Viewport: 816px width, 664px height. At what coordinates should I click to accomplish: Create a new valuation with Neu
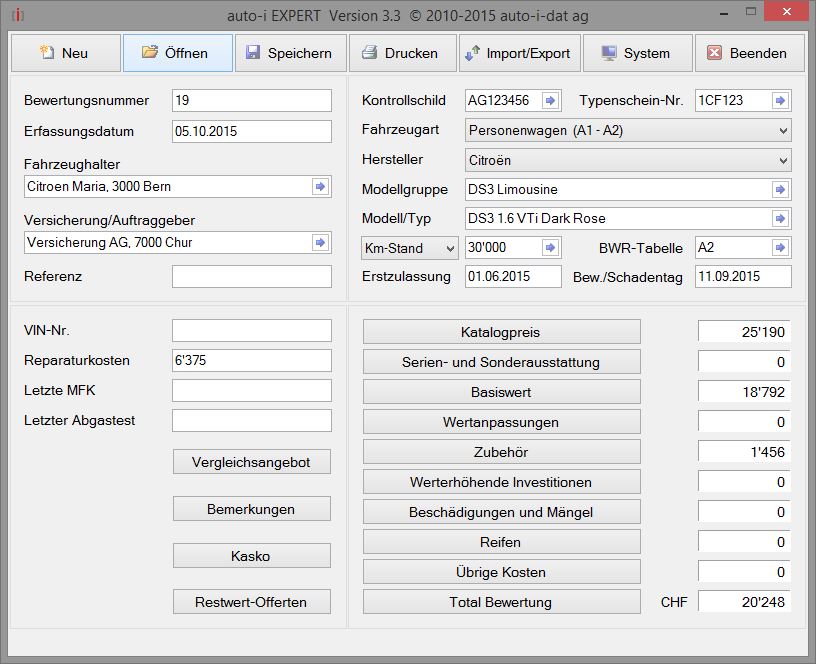pos(66,53)
